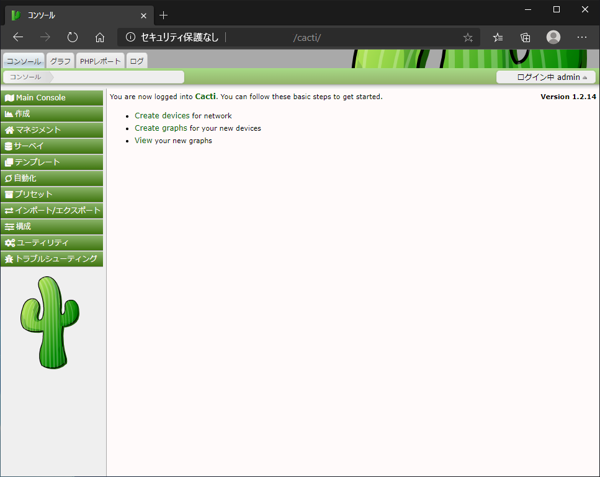Screen dimensions: 600x477
Task: Go to browser home page icon
Action: pyautogui.click(x=100, y=37)
